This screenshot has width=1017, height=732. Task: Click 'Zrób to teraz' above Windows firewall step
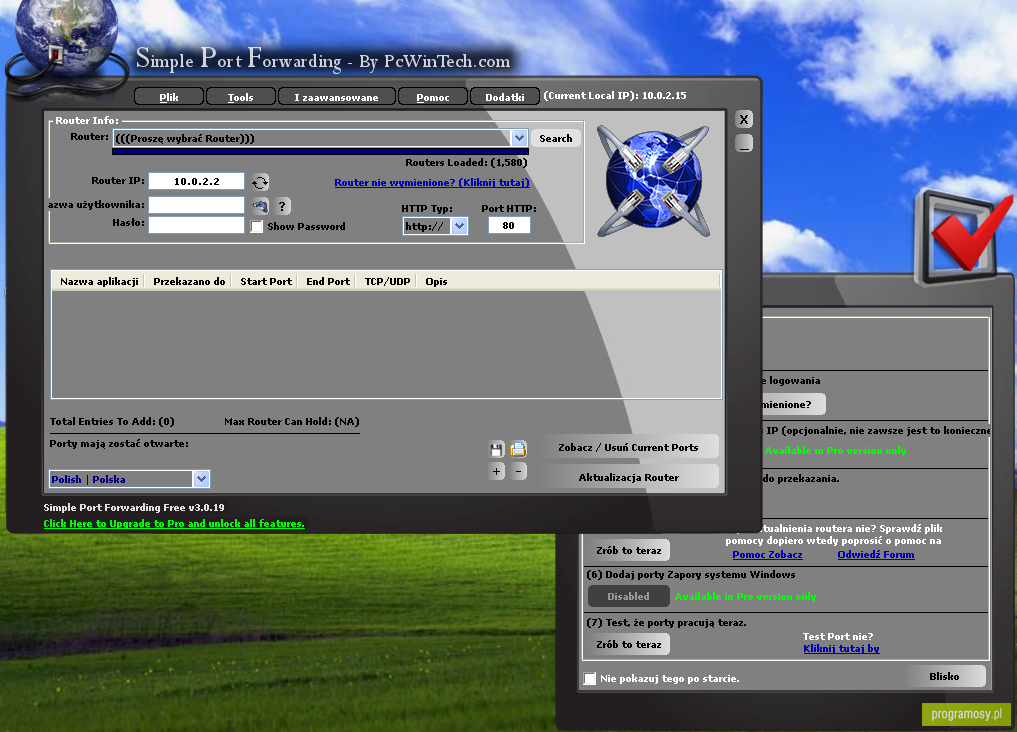click(628, 550)
